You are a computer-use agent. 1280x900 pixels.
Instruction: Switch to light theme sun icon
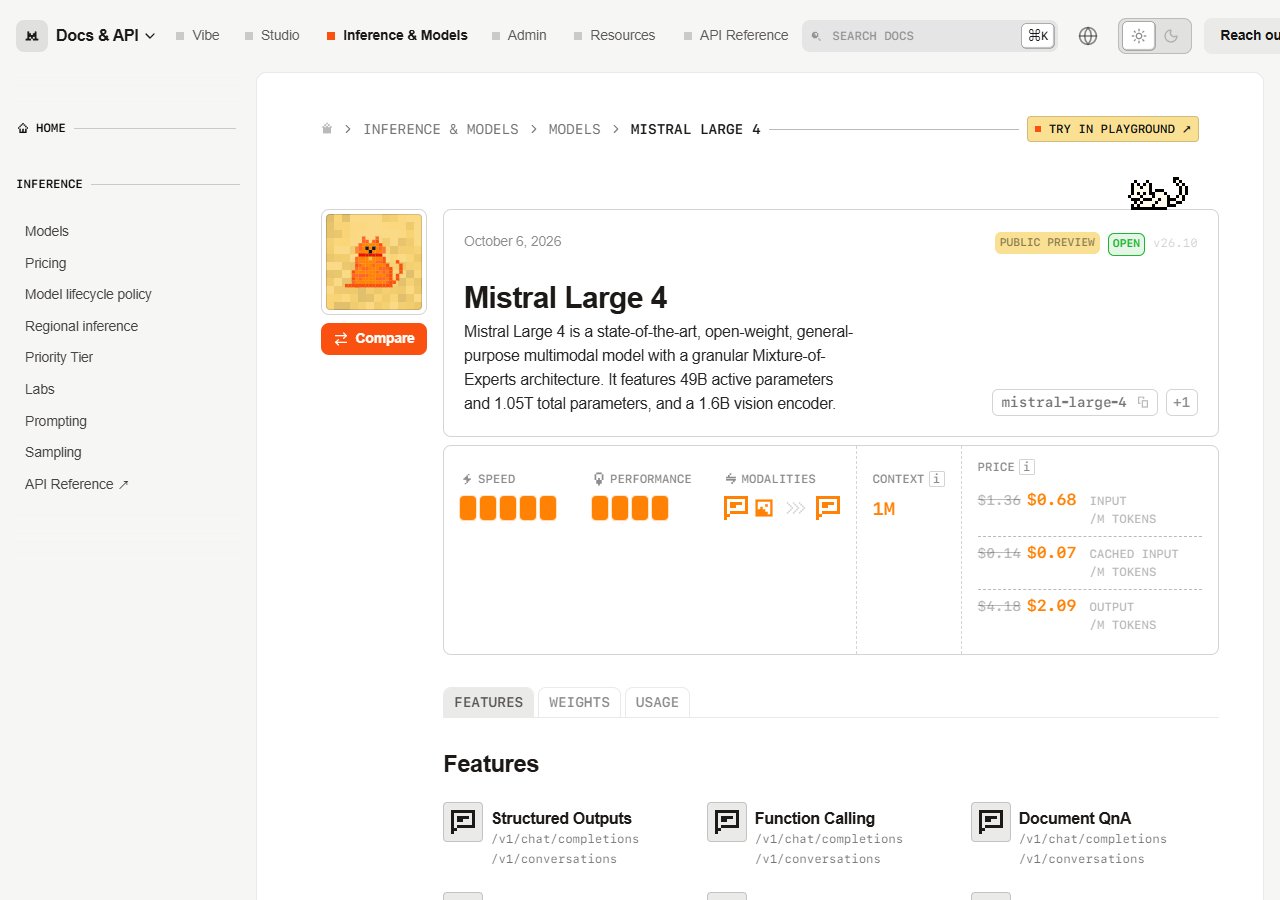[1138, 36]
